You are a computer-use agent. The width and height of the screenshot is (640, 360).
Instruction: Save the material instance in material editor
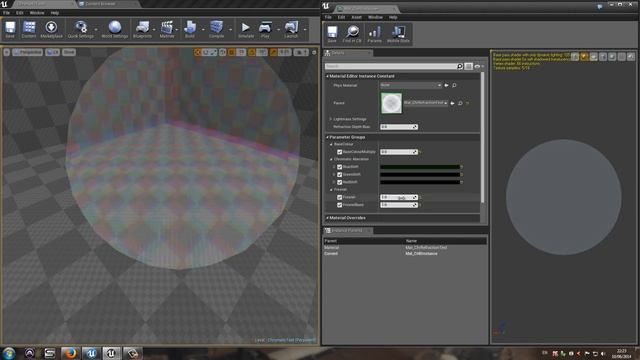tap(332, 34)
